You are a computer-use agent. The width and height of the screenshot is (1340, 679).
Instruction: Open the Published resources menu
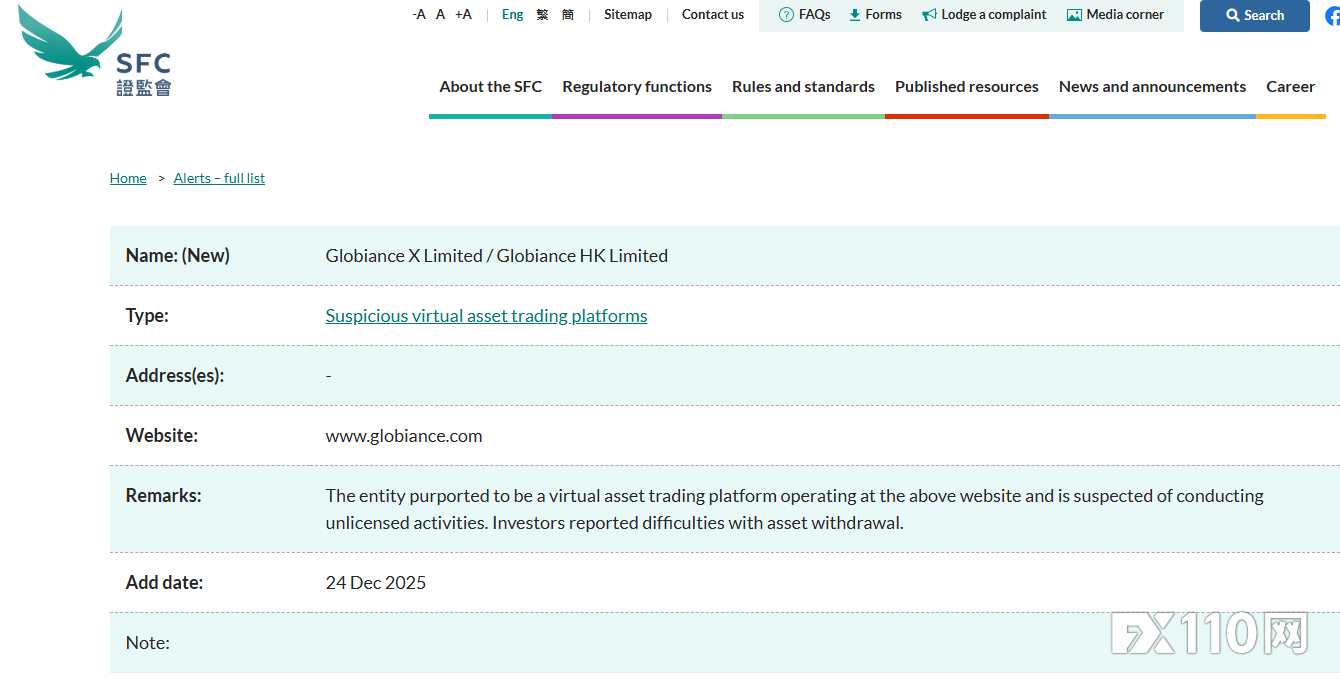pos(966,87)
